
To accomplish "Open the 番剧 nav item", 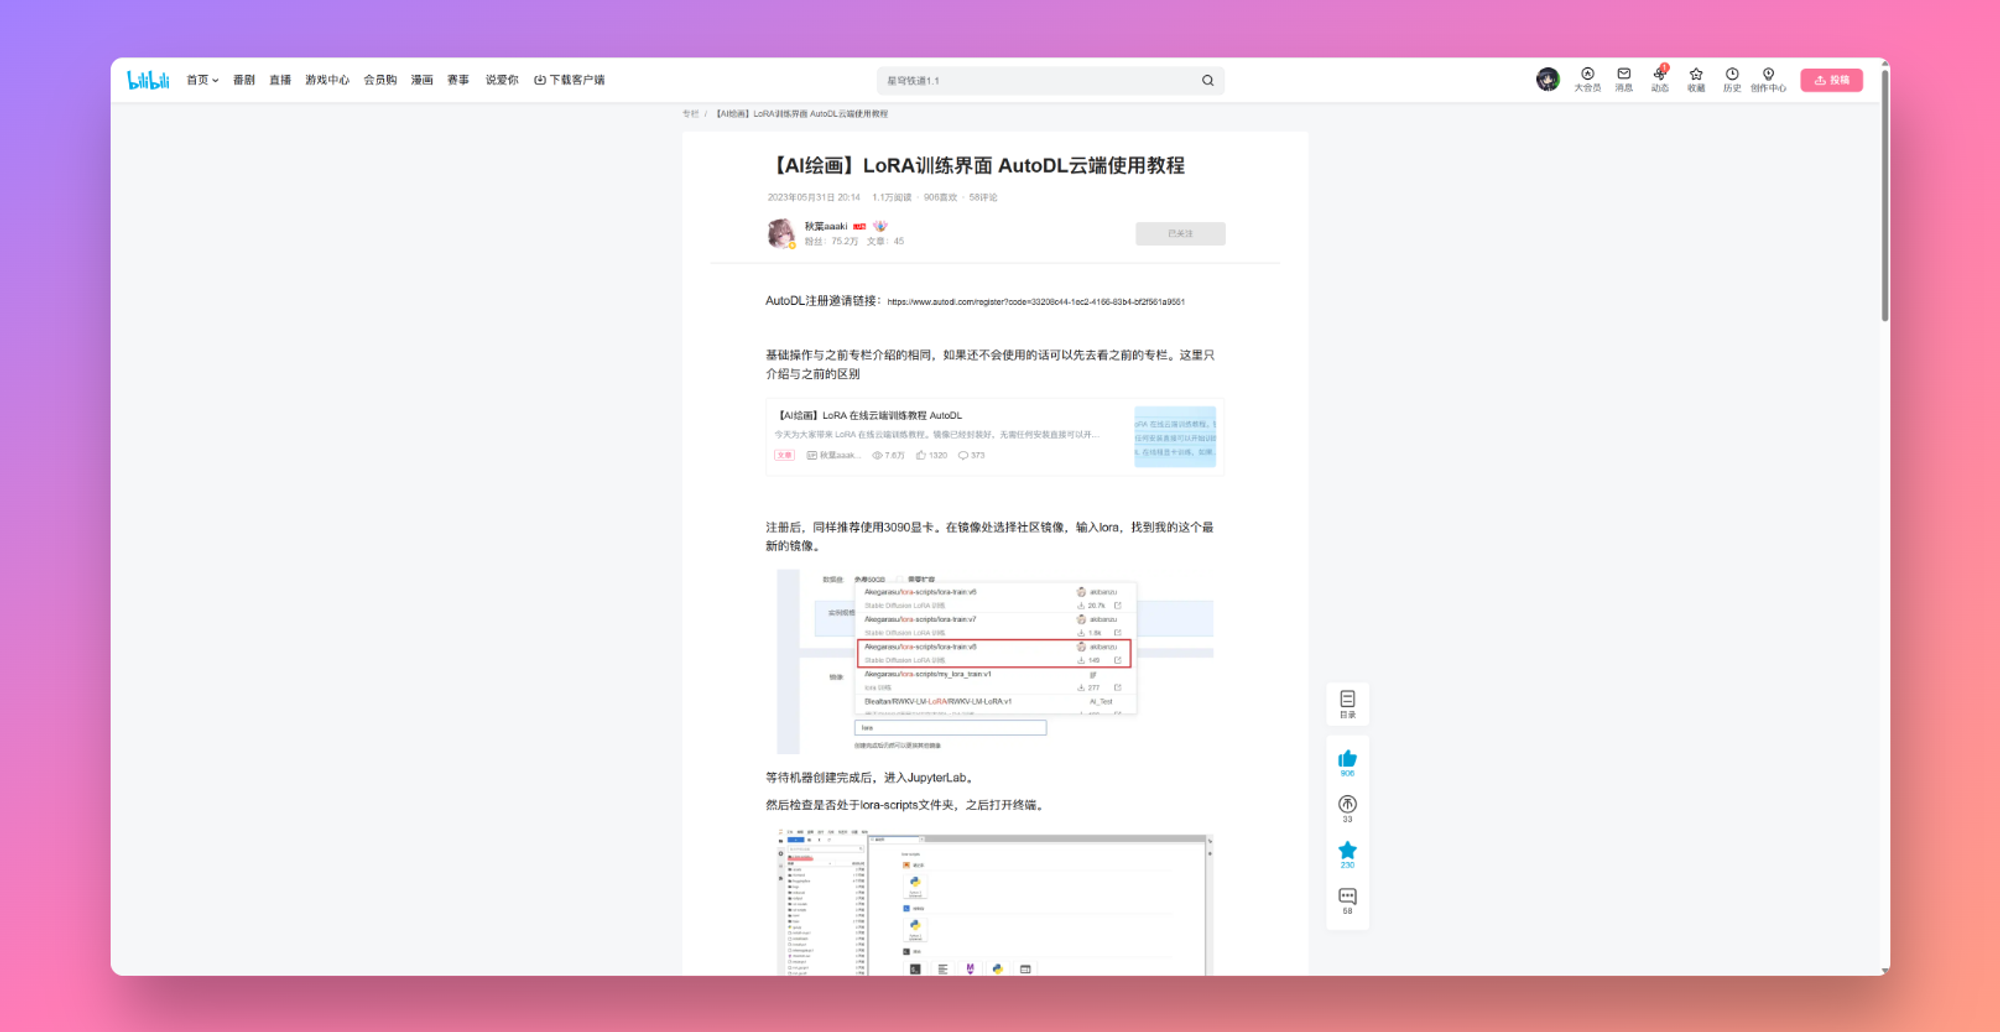I will click(x=244, y=80).
